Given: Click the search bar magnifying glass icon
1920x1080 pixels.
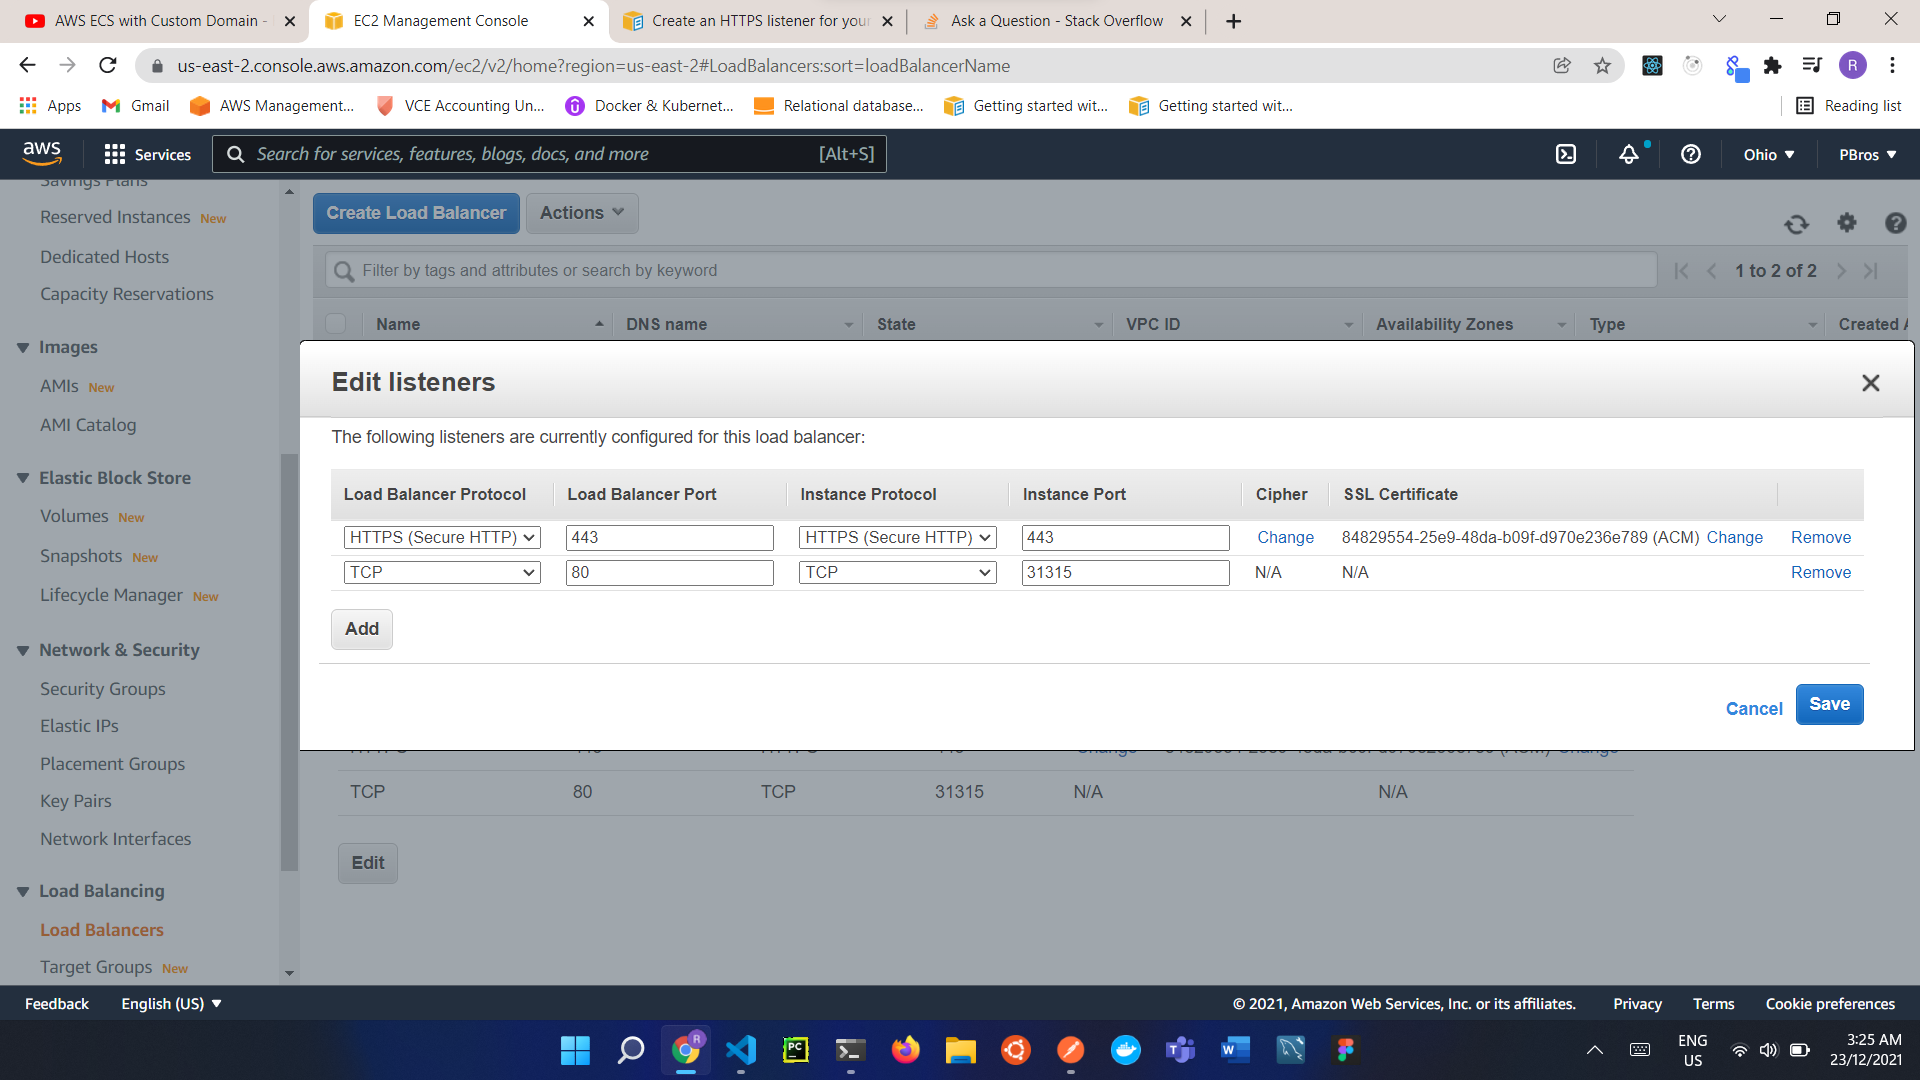Looking at the screenshot, I should (x=233, y=154).
